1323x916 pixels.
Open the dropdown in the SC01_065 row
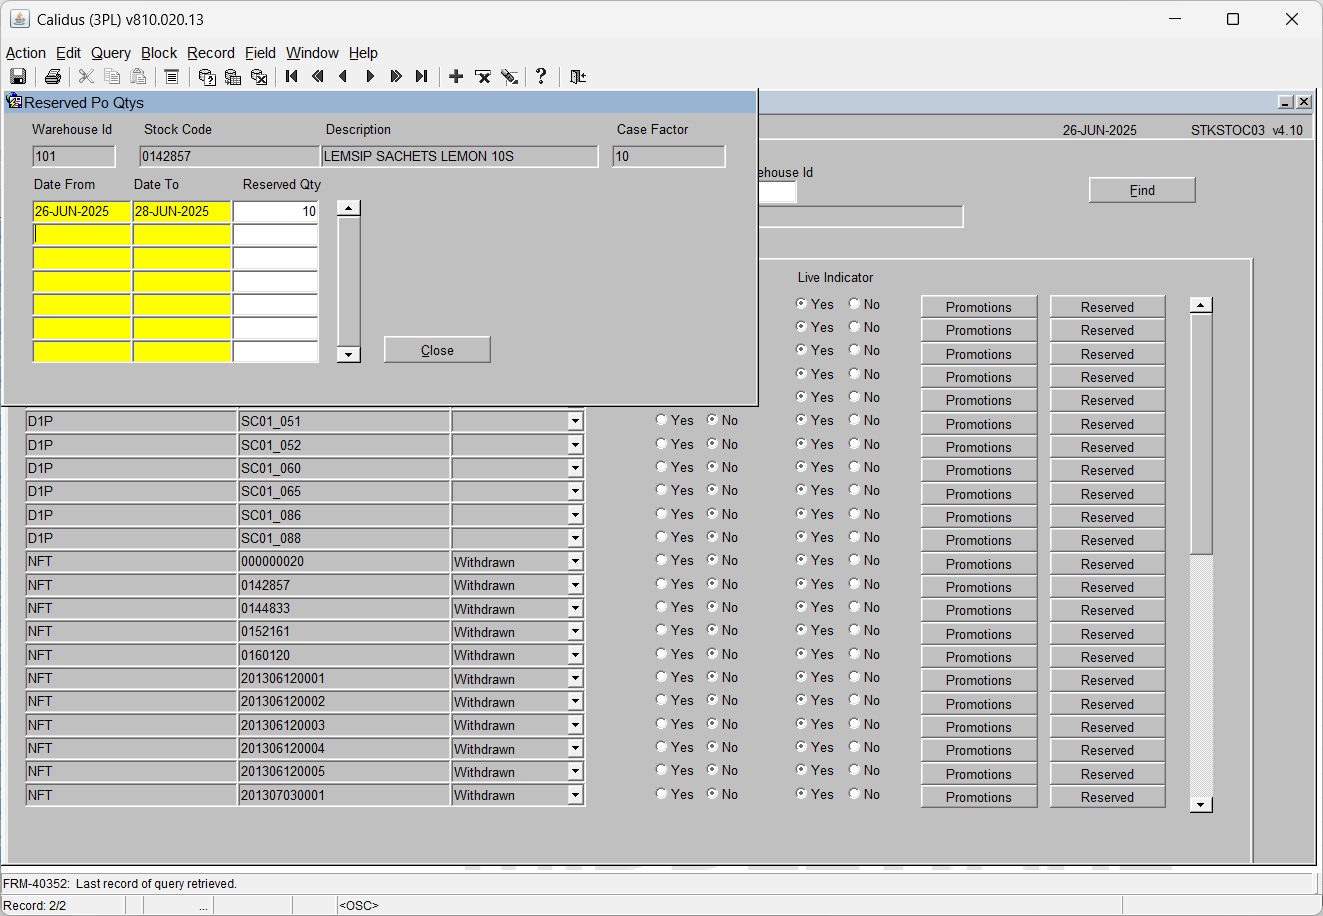tap(575, 491)
